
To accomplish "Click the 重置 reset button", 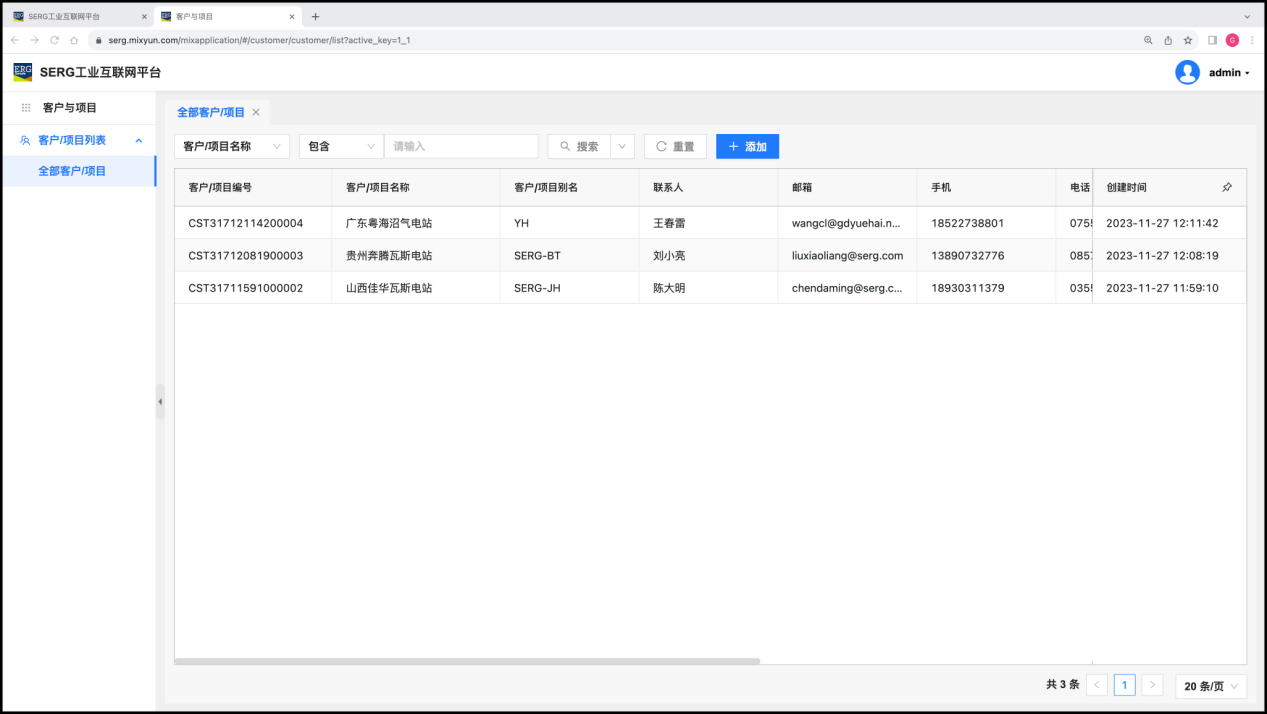I will (x=675, y=146).
